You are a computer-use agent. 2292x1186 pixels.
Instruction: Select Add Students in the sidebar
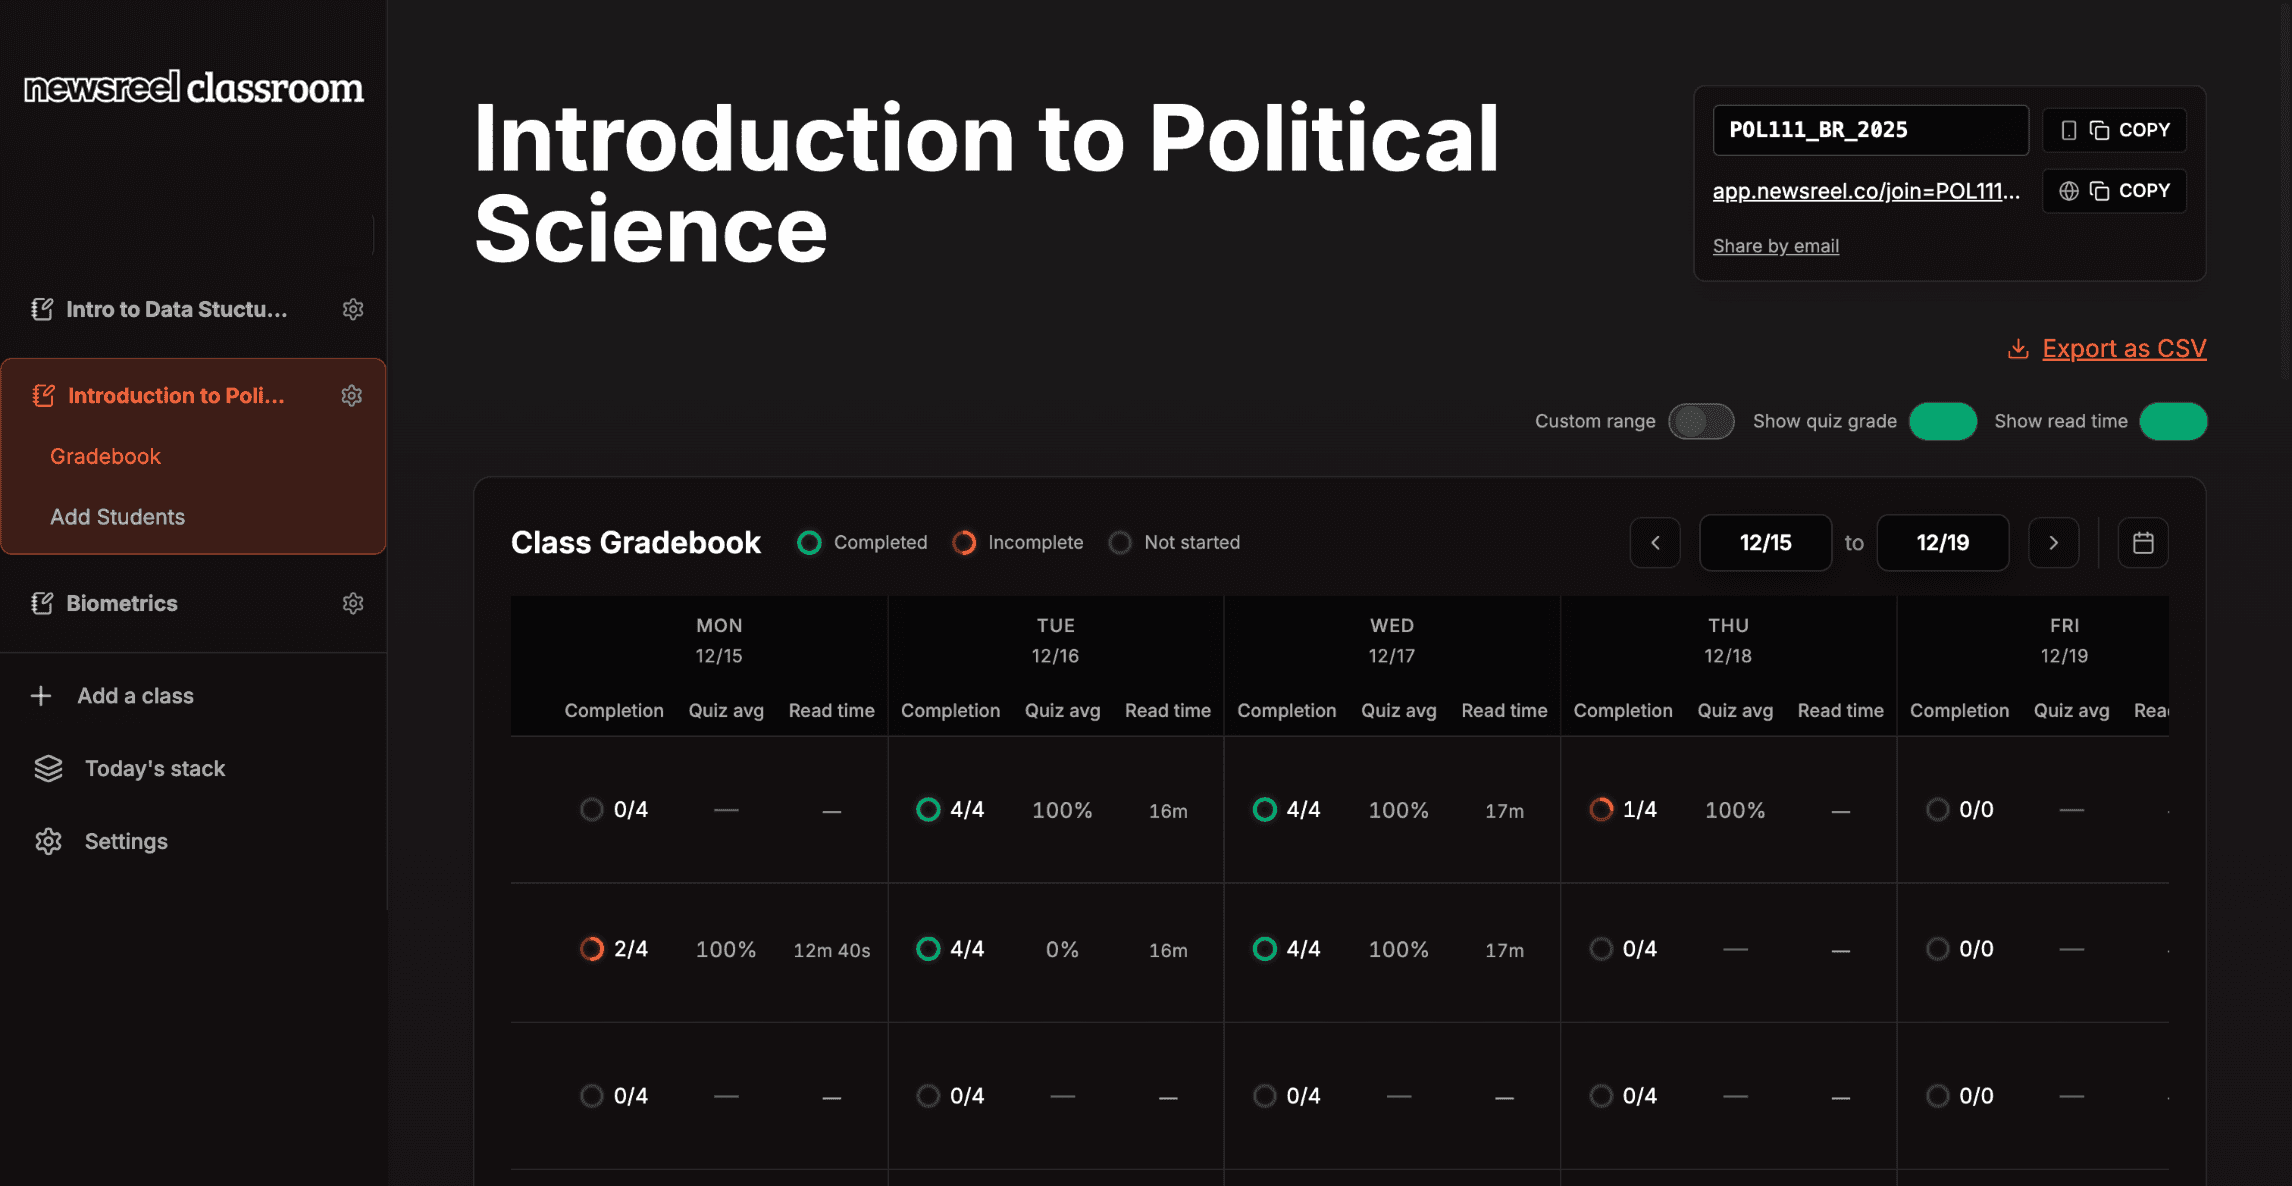117,517
